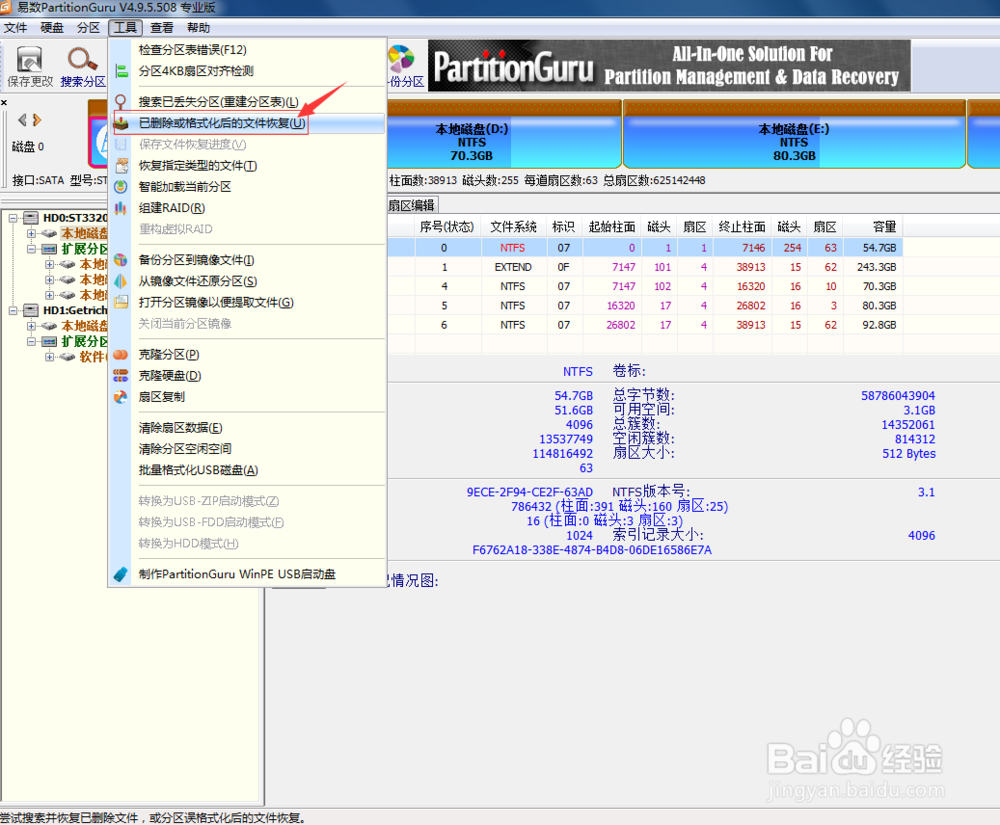Viewport: 1000px width, 825px height.
Task: Click the Search Partitions (搜索分区) magnifier icon
Action: pyautogui.click(x=82, y=59)
